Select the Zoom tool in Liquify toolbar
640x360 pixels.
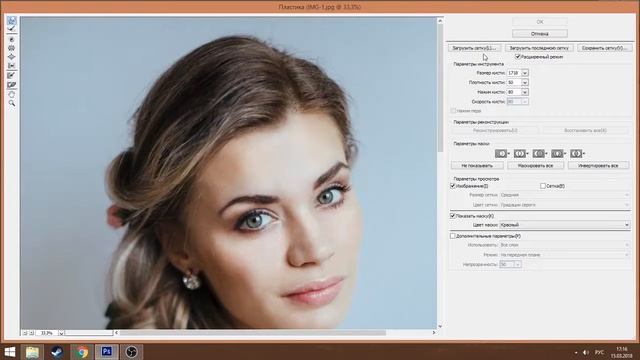[x=11, y=104]
